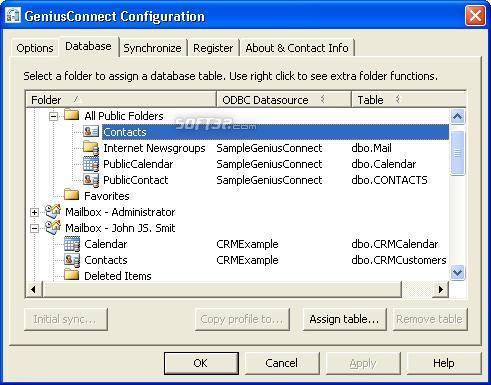The image size is (491, 385).
Task: Close the GeniusConnect Configuration window
Action: pyautogui.click(x=475, y=16)
